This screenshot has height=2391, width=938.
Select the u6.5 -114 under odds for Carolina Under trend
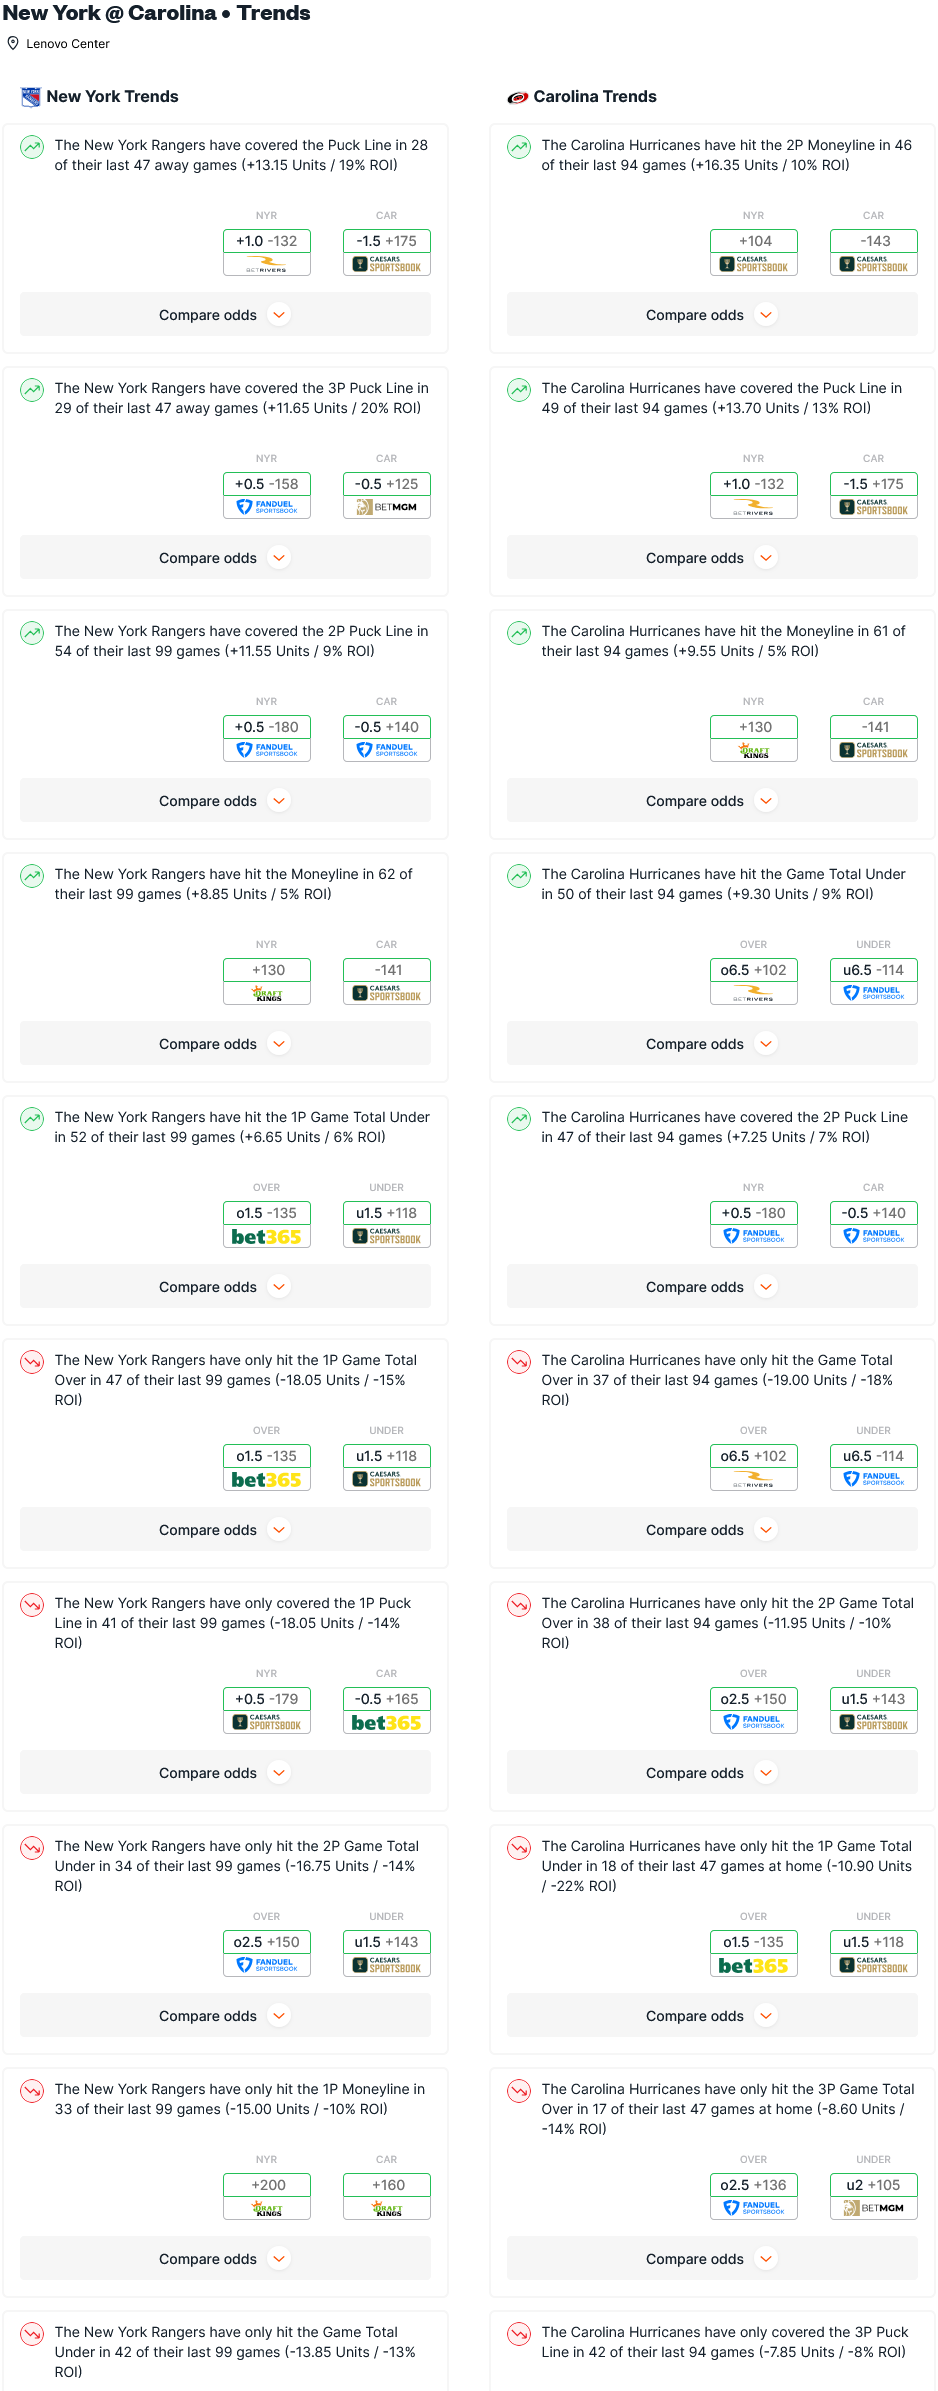(x=873, y=970)
